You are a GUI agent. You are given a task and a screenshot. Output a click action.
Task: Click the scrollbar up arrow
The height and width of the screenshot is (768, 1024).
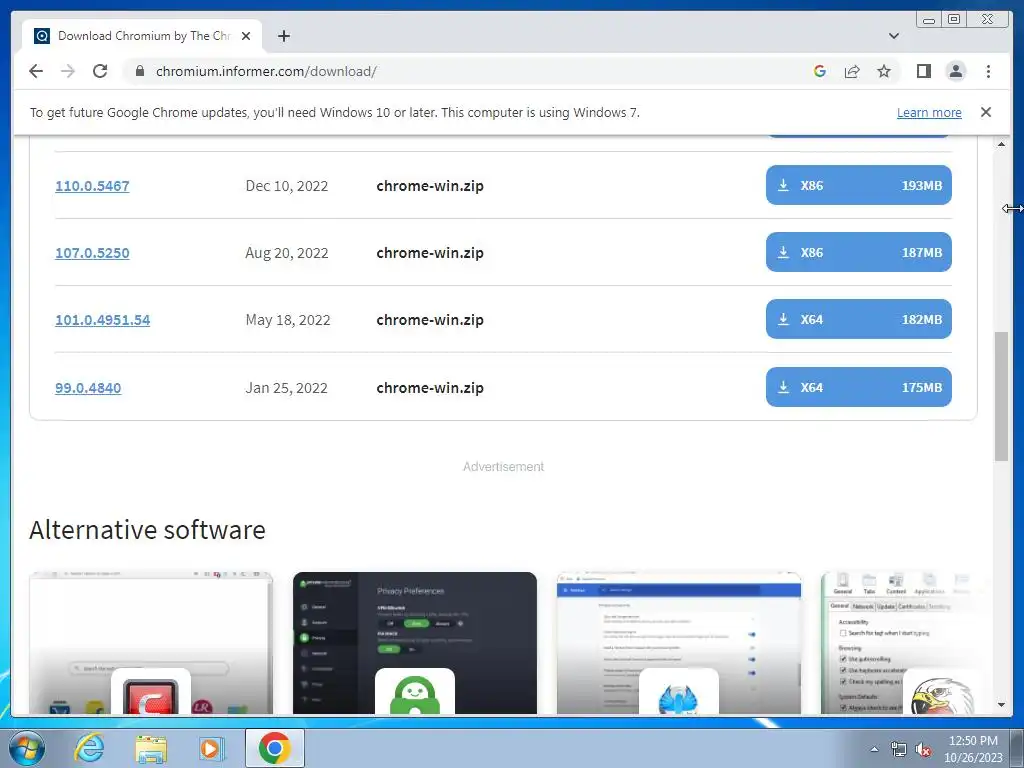[x=1001, y=144]
